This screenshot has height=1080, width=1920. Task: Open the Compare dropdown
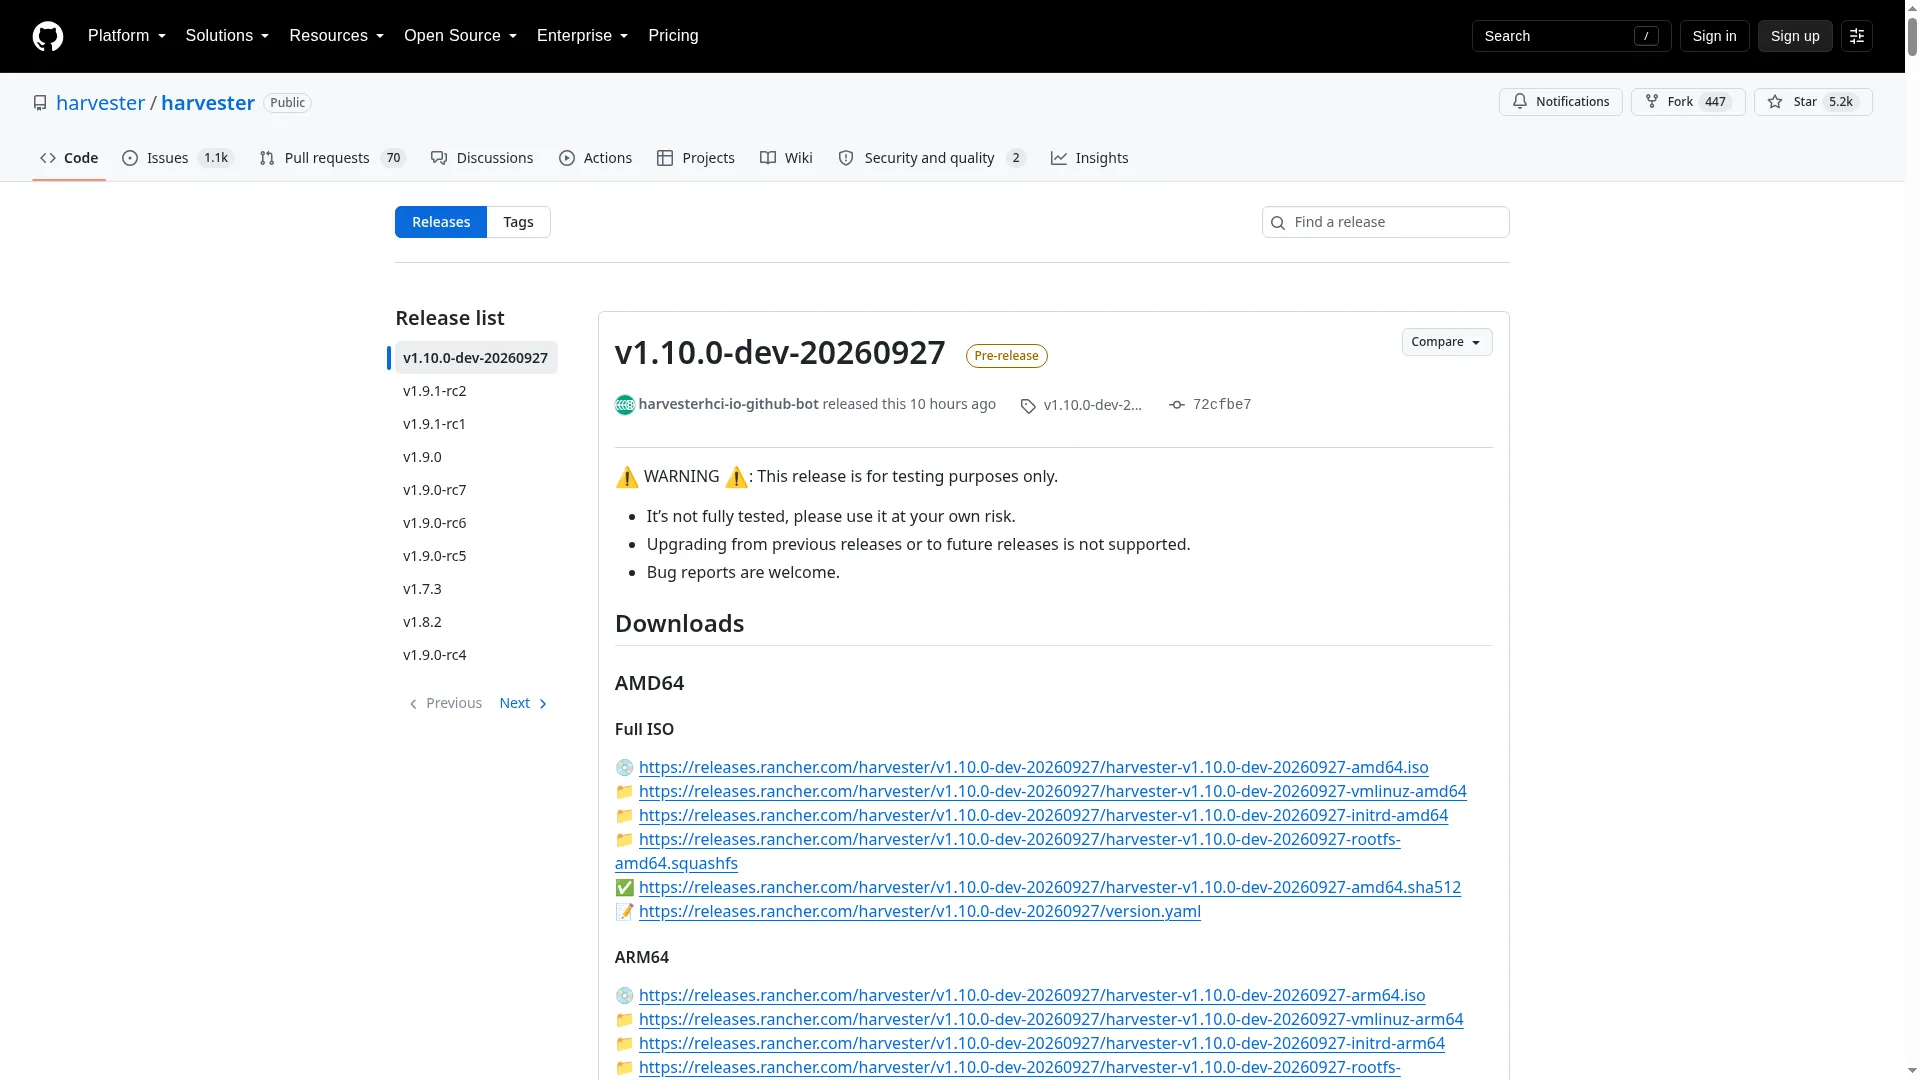pyautogui.click(x=1447, y=342)
